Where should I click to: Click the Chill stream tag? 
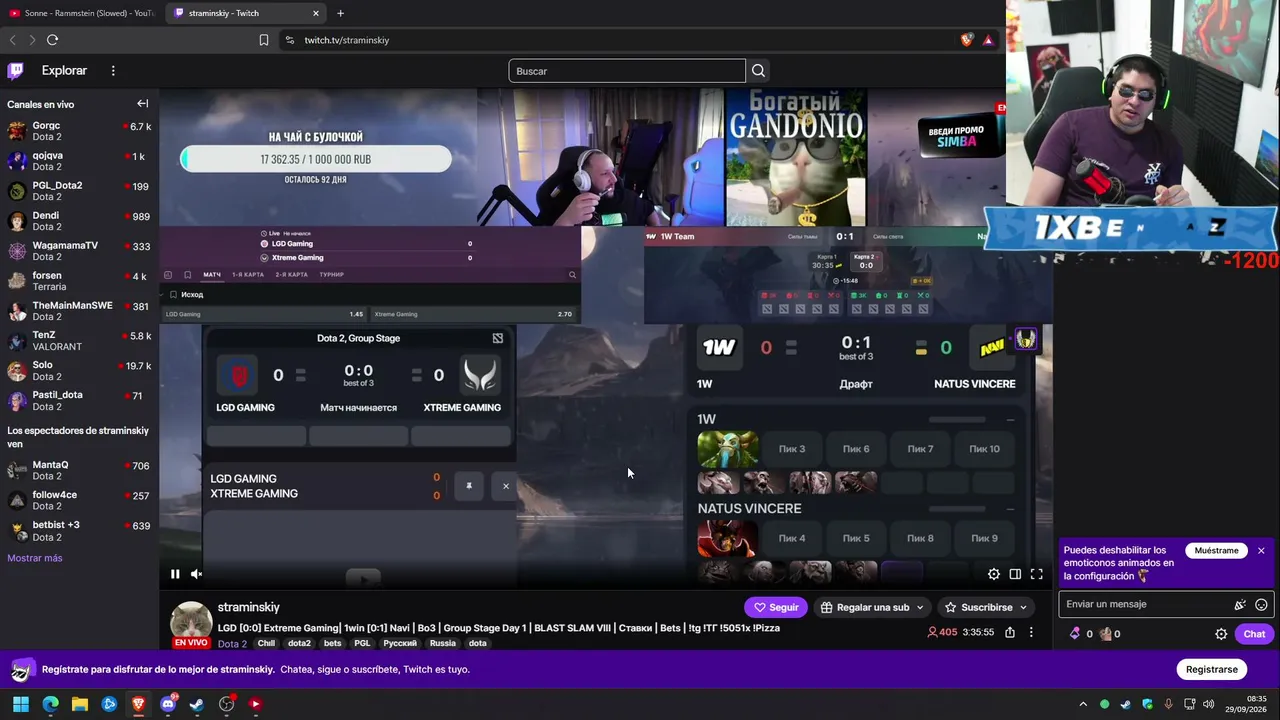(266, 643)
